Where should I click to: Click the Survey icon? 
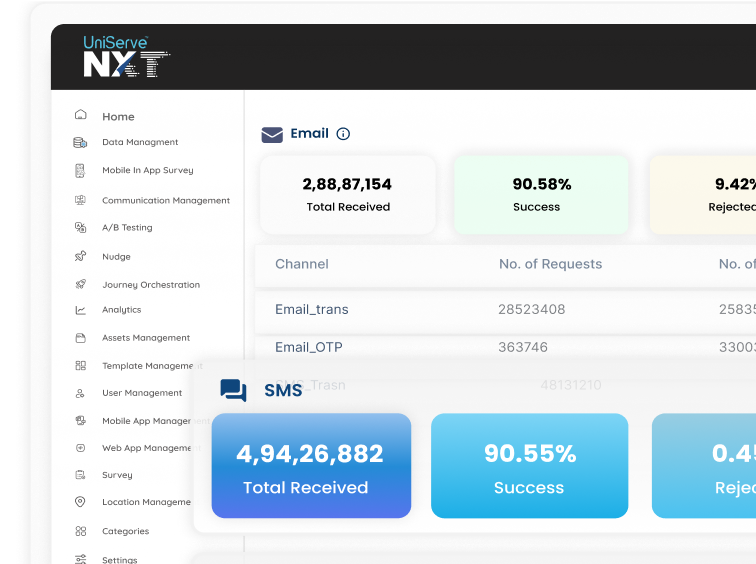81,475
